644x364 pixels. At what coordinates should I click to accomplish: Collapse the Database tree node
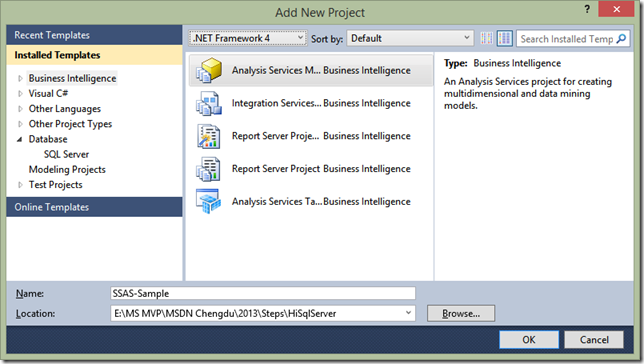tap(20, 139)
